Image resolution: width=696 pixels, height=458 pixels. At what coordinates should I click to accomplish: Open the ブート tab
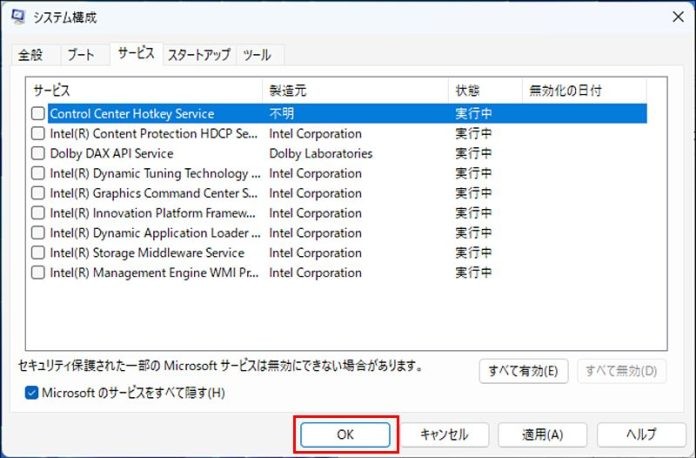tap(80, 55)
